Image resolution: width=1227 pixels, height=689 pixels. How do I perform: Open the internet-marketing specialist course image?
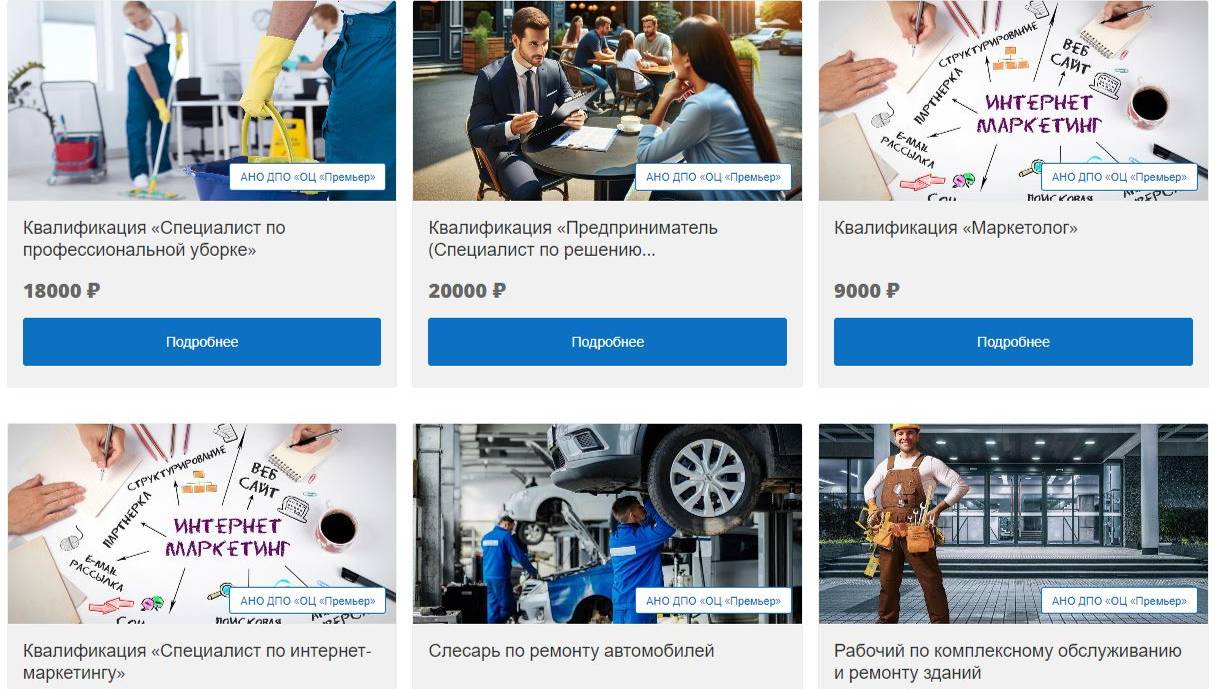pyautogui.click(x=202, y=524)
